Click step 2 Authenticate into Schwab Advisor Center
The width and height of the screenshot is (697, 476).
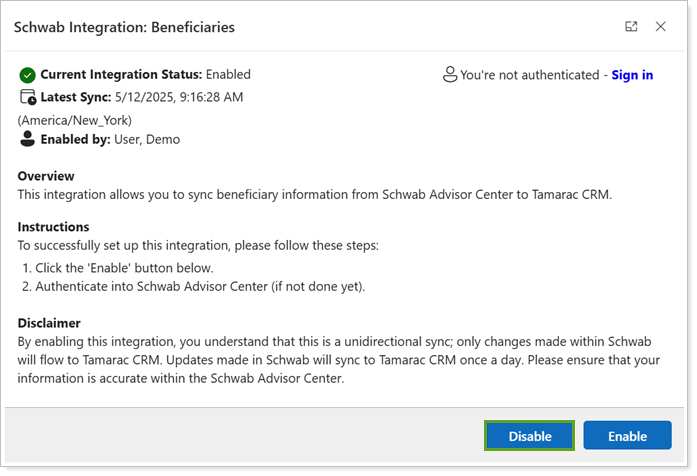click(x=192, y=287)
